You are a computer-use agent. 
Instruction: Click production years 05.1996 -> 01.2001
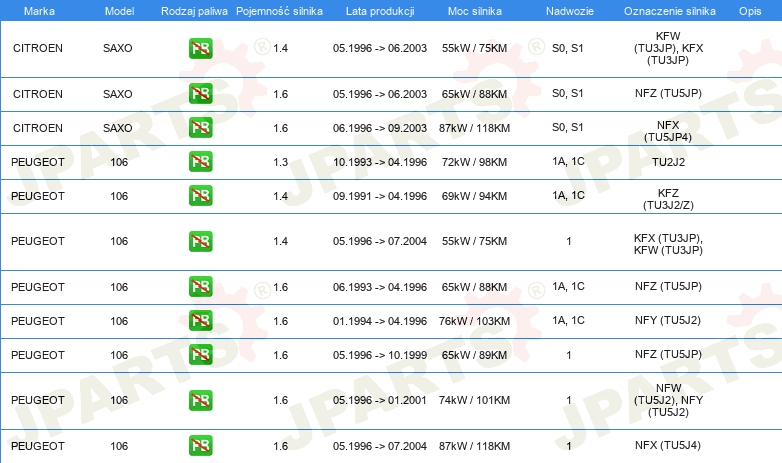[x=380, y=400]
